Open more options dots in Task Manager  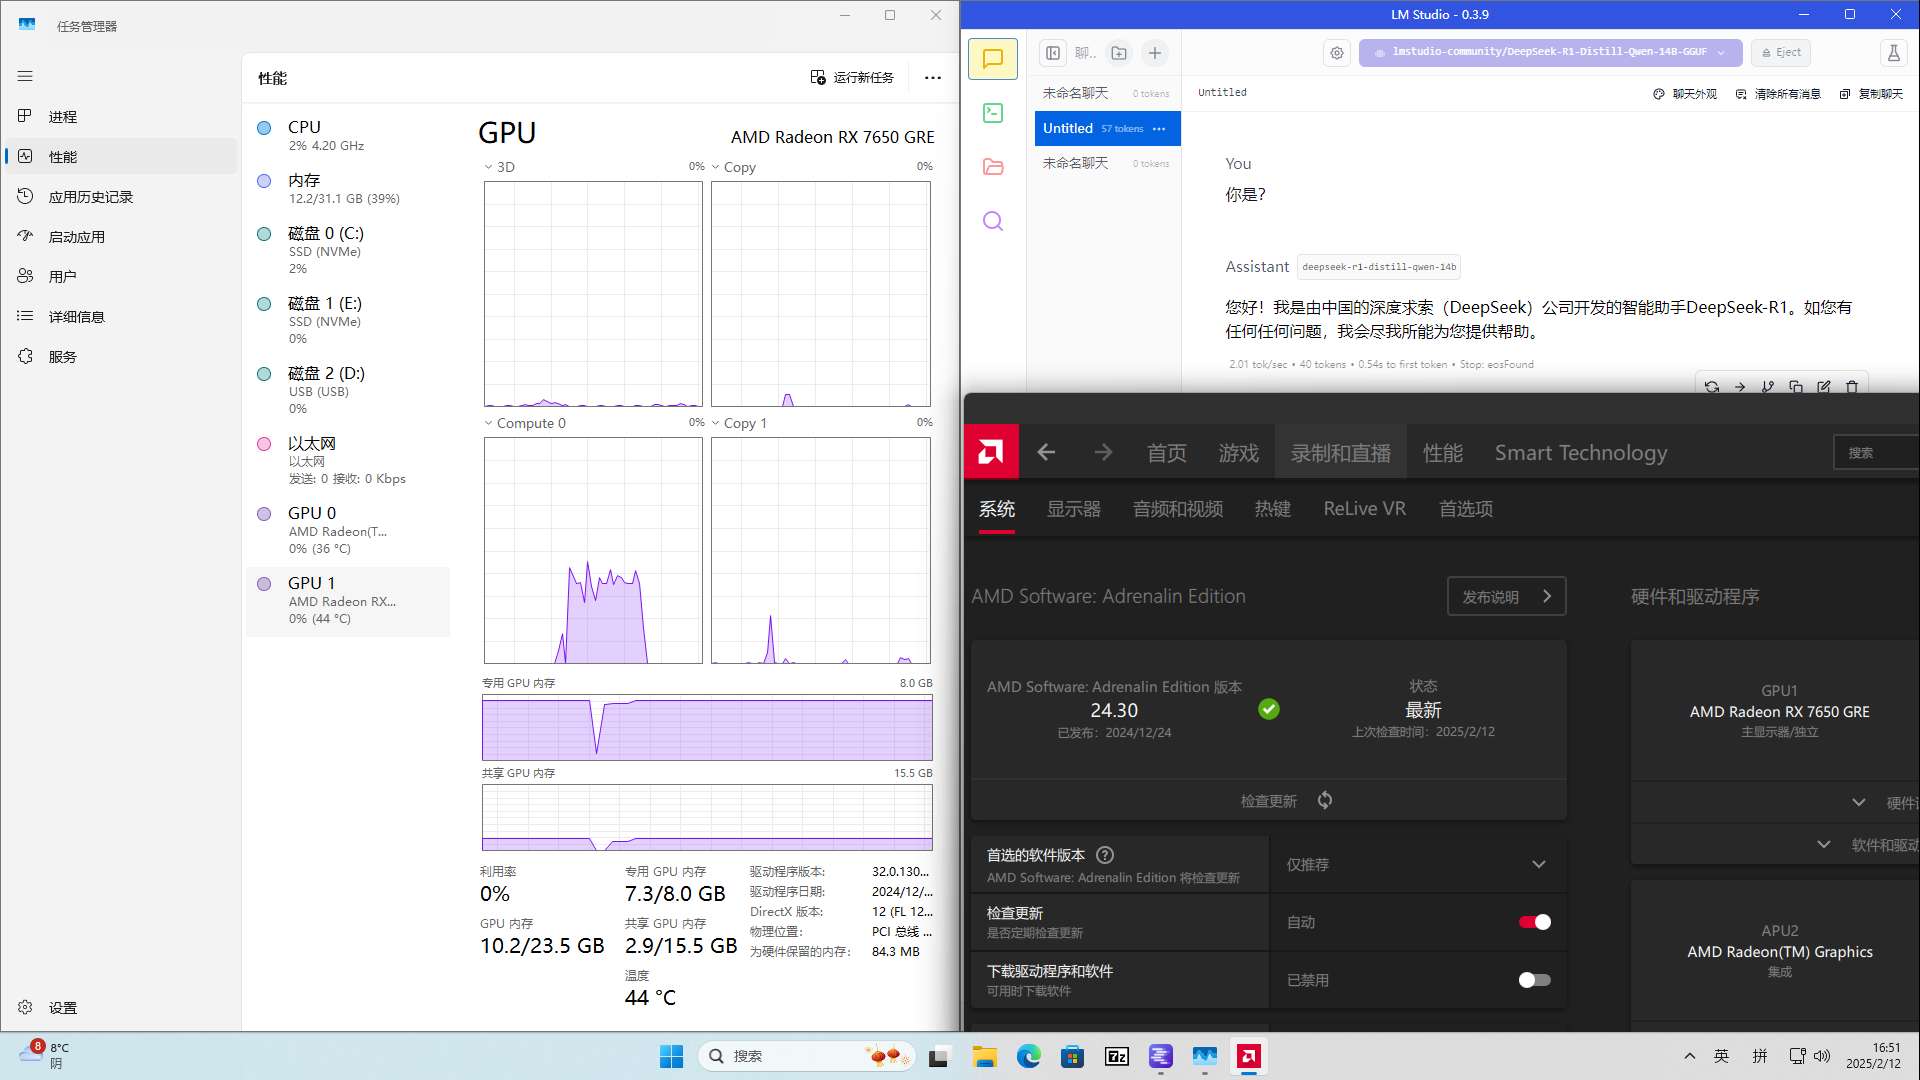(932, 78)
